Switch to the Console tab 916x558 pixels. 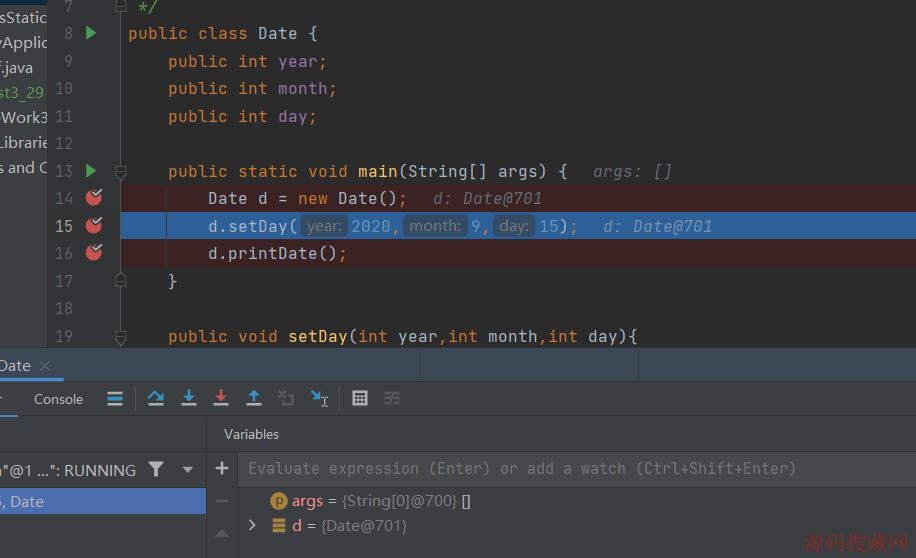58,399
